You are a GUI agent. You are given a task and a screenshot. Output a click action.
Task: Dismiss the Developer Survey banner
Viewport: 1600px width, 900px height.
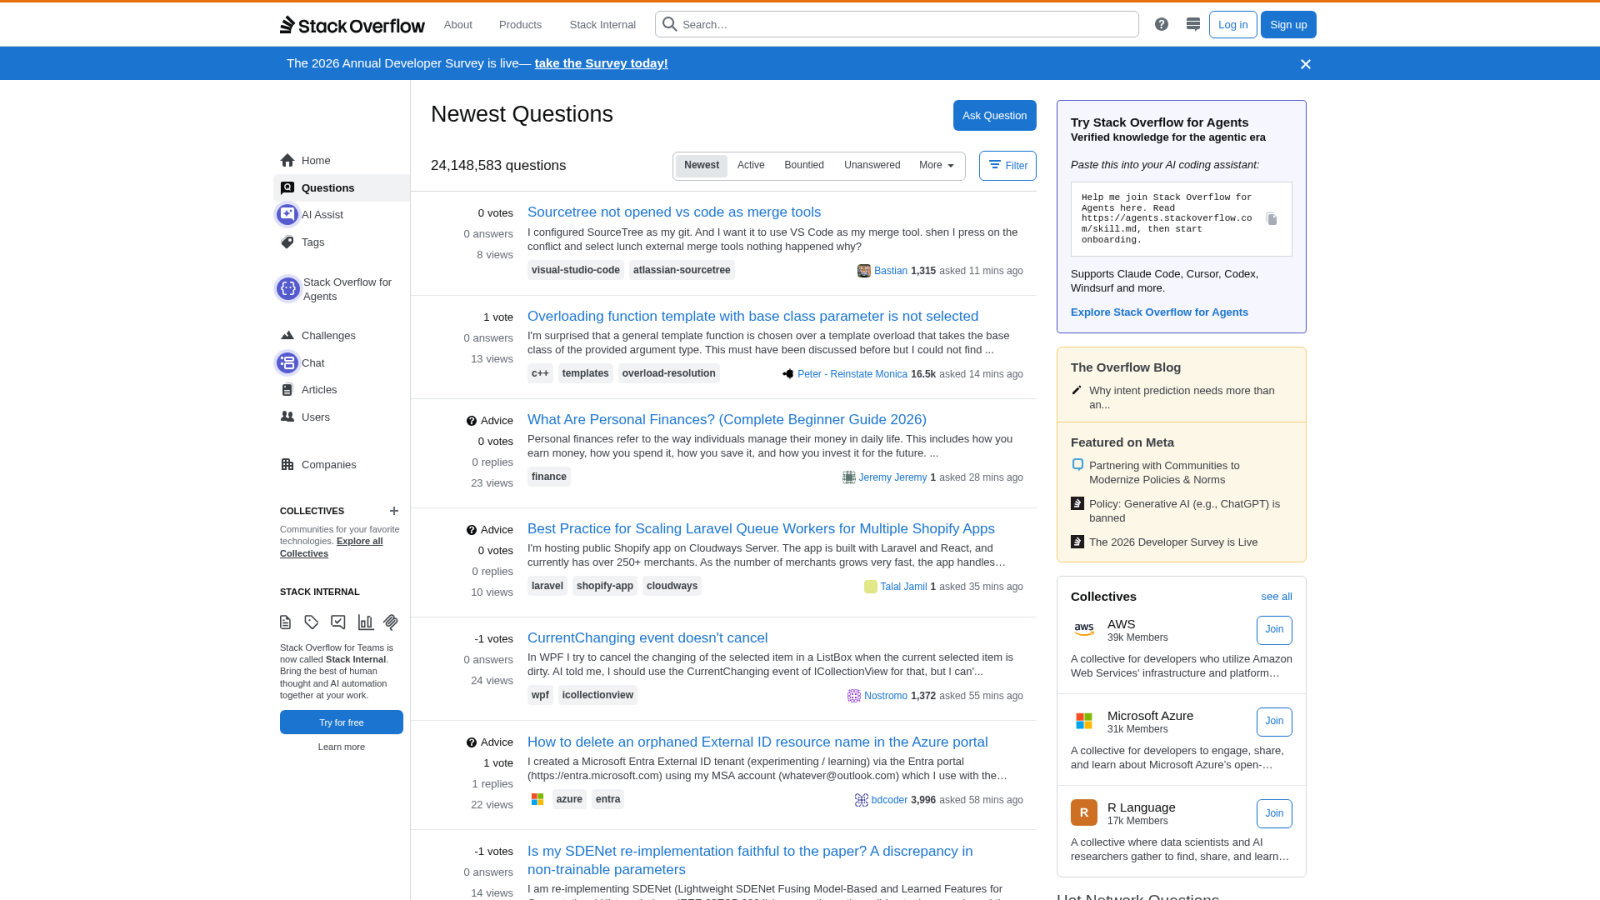pyautogui.click(x=1305, y=64)
